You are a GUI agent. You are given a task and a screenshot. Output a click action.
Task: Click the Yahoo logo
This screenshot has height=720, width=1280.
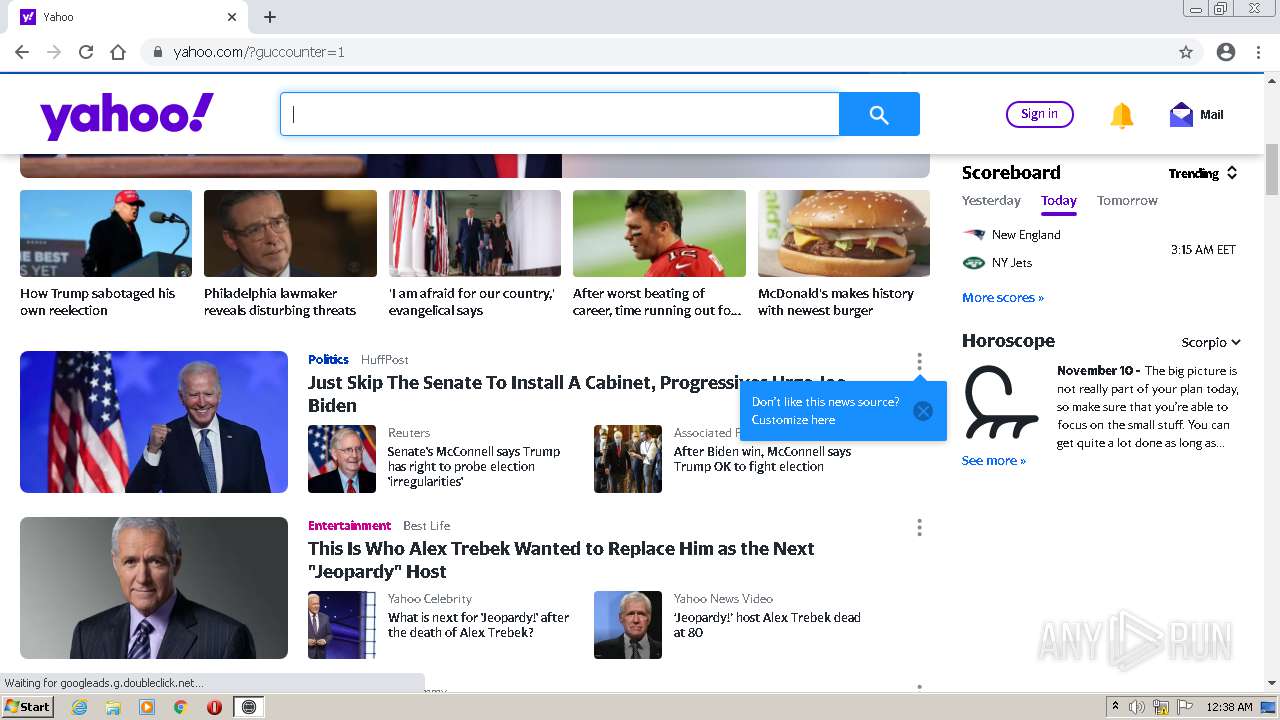(127, 116)
